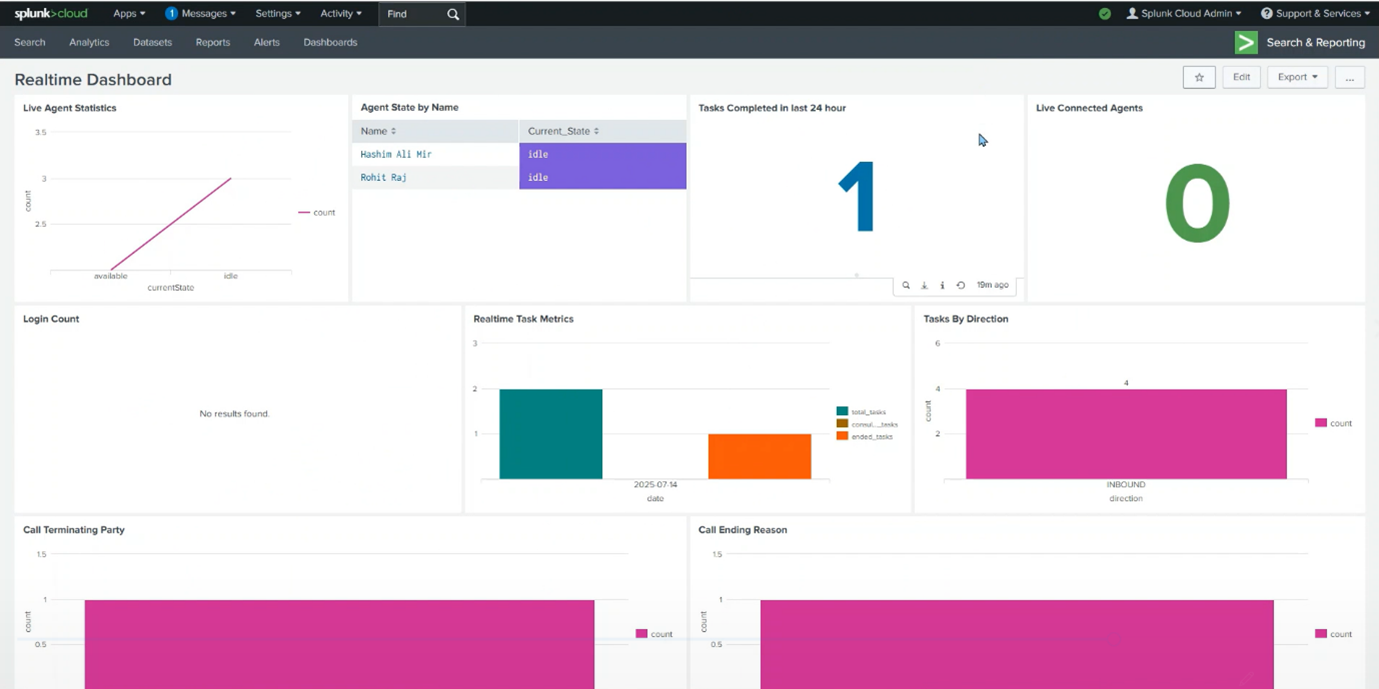Click the green system status checkmark icon
The image size is (1379, 689).
[1104, 14]
